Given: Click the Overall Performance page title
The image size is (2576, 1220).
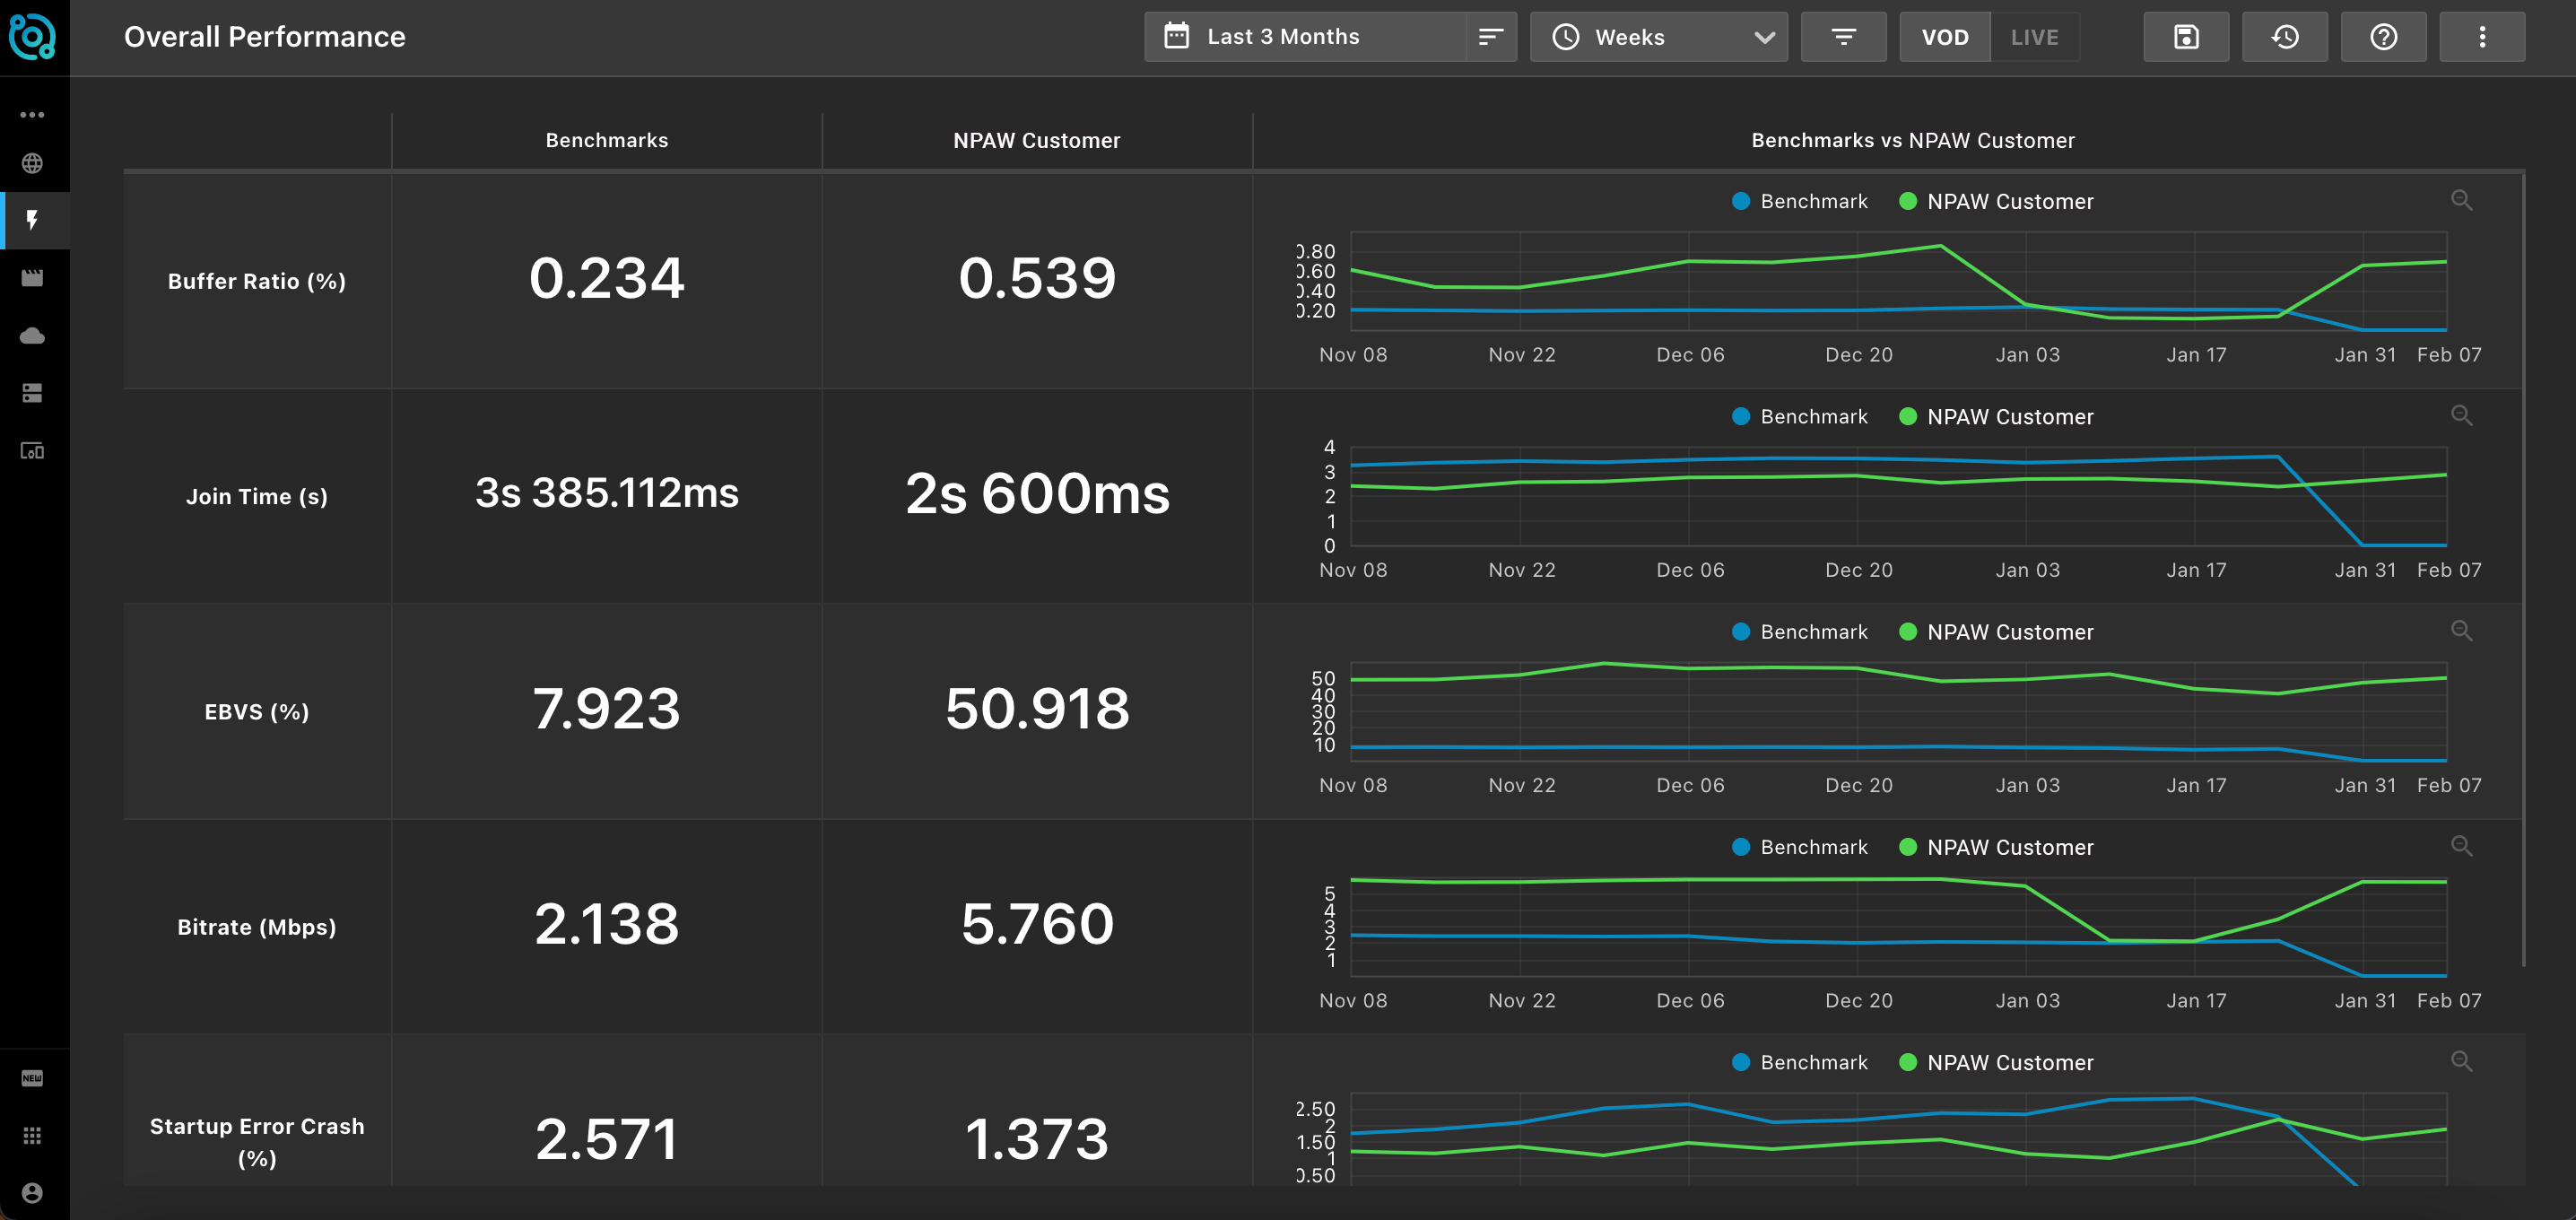Looking at the screenshot, I should [265, 37].
